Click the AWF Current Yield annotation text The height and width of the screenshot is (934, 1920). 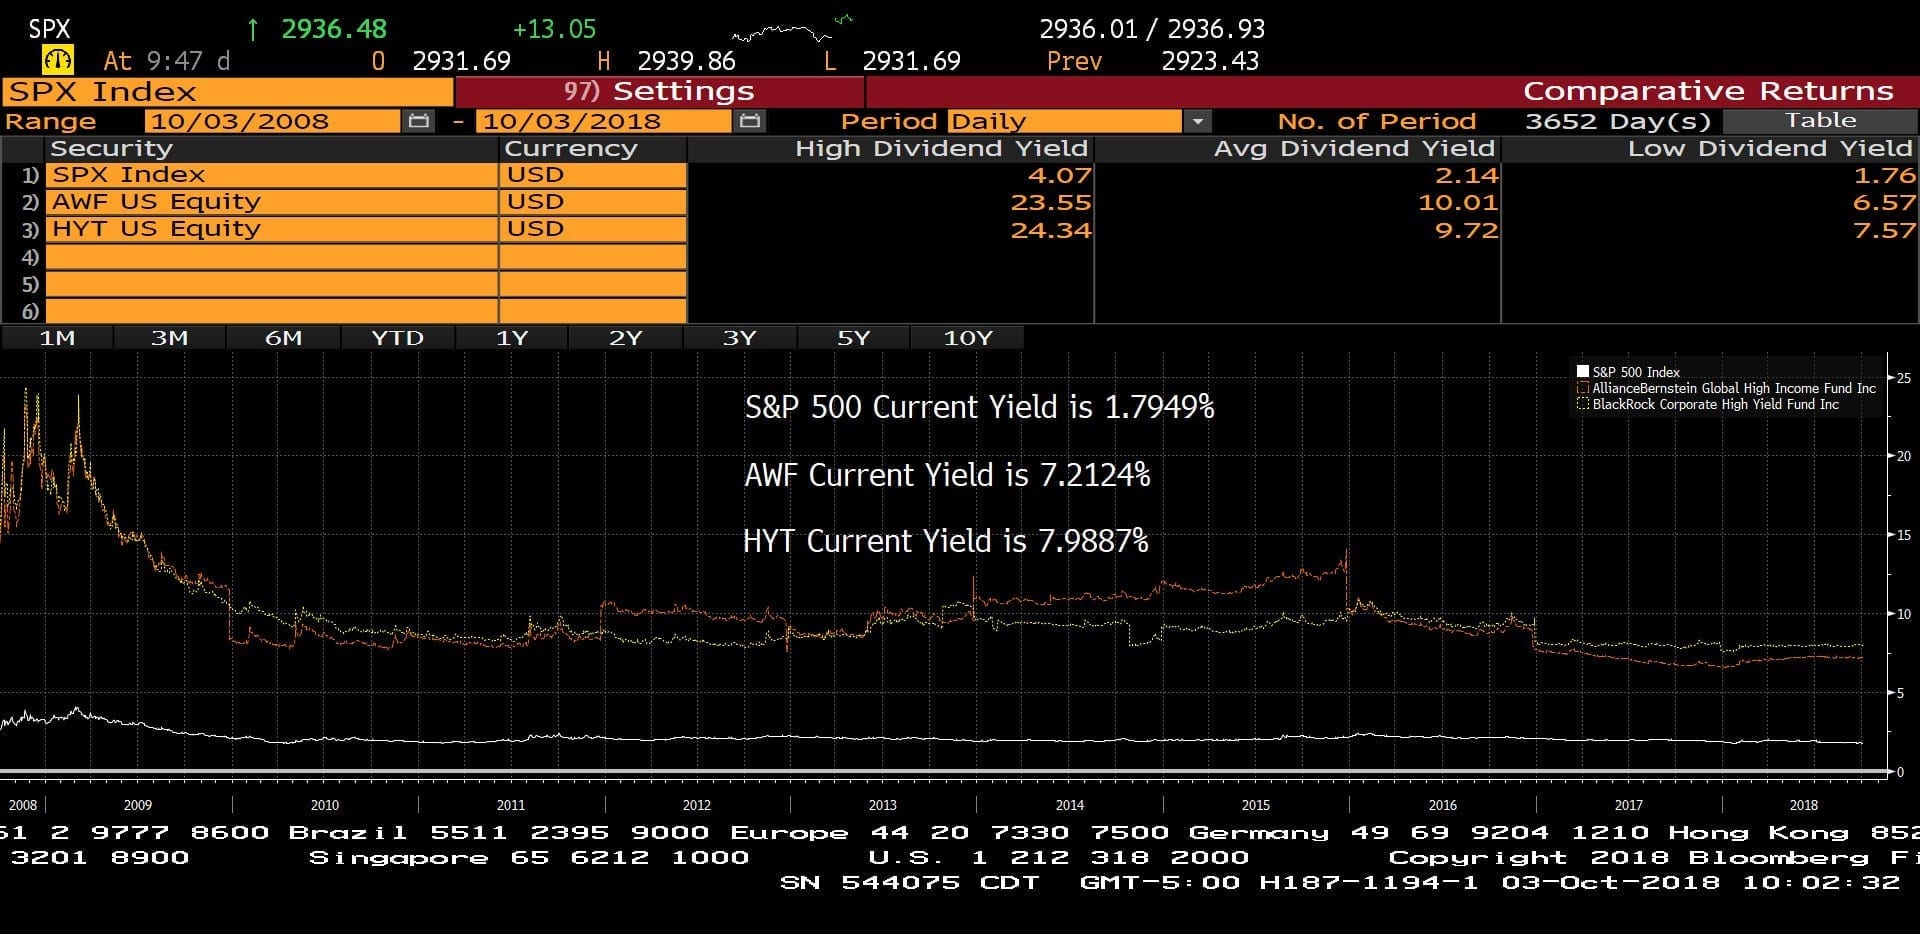click(x=947, y=474)
